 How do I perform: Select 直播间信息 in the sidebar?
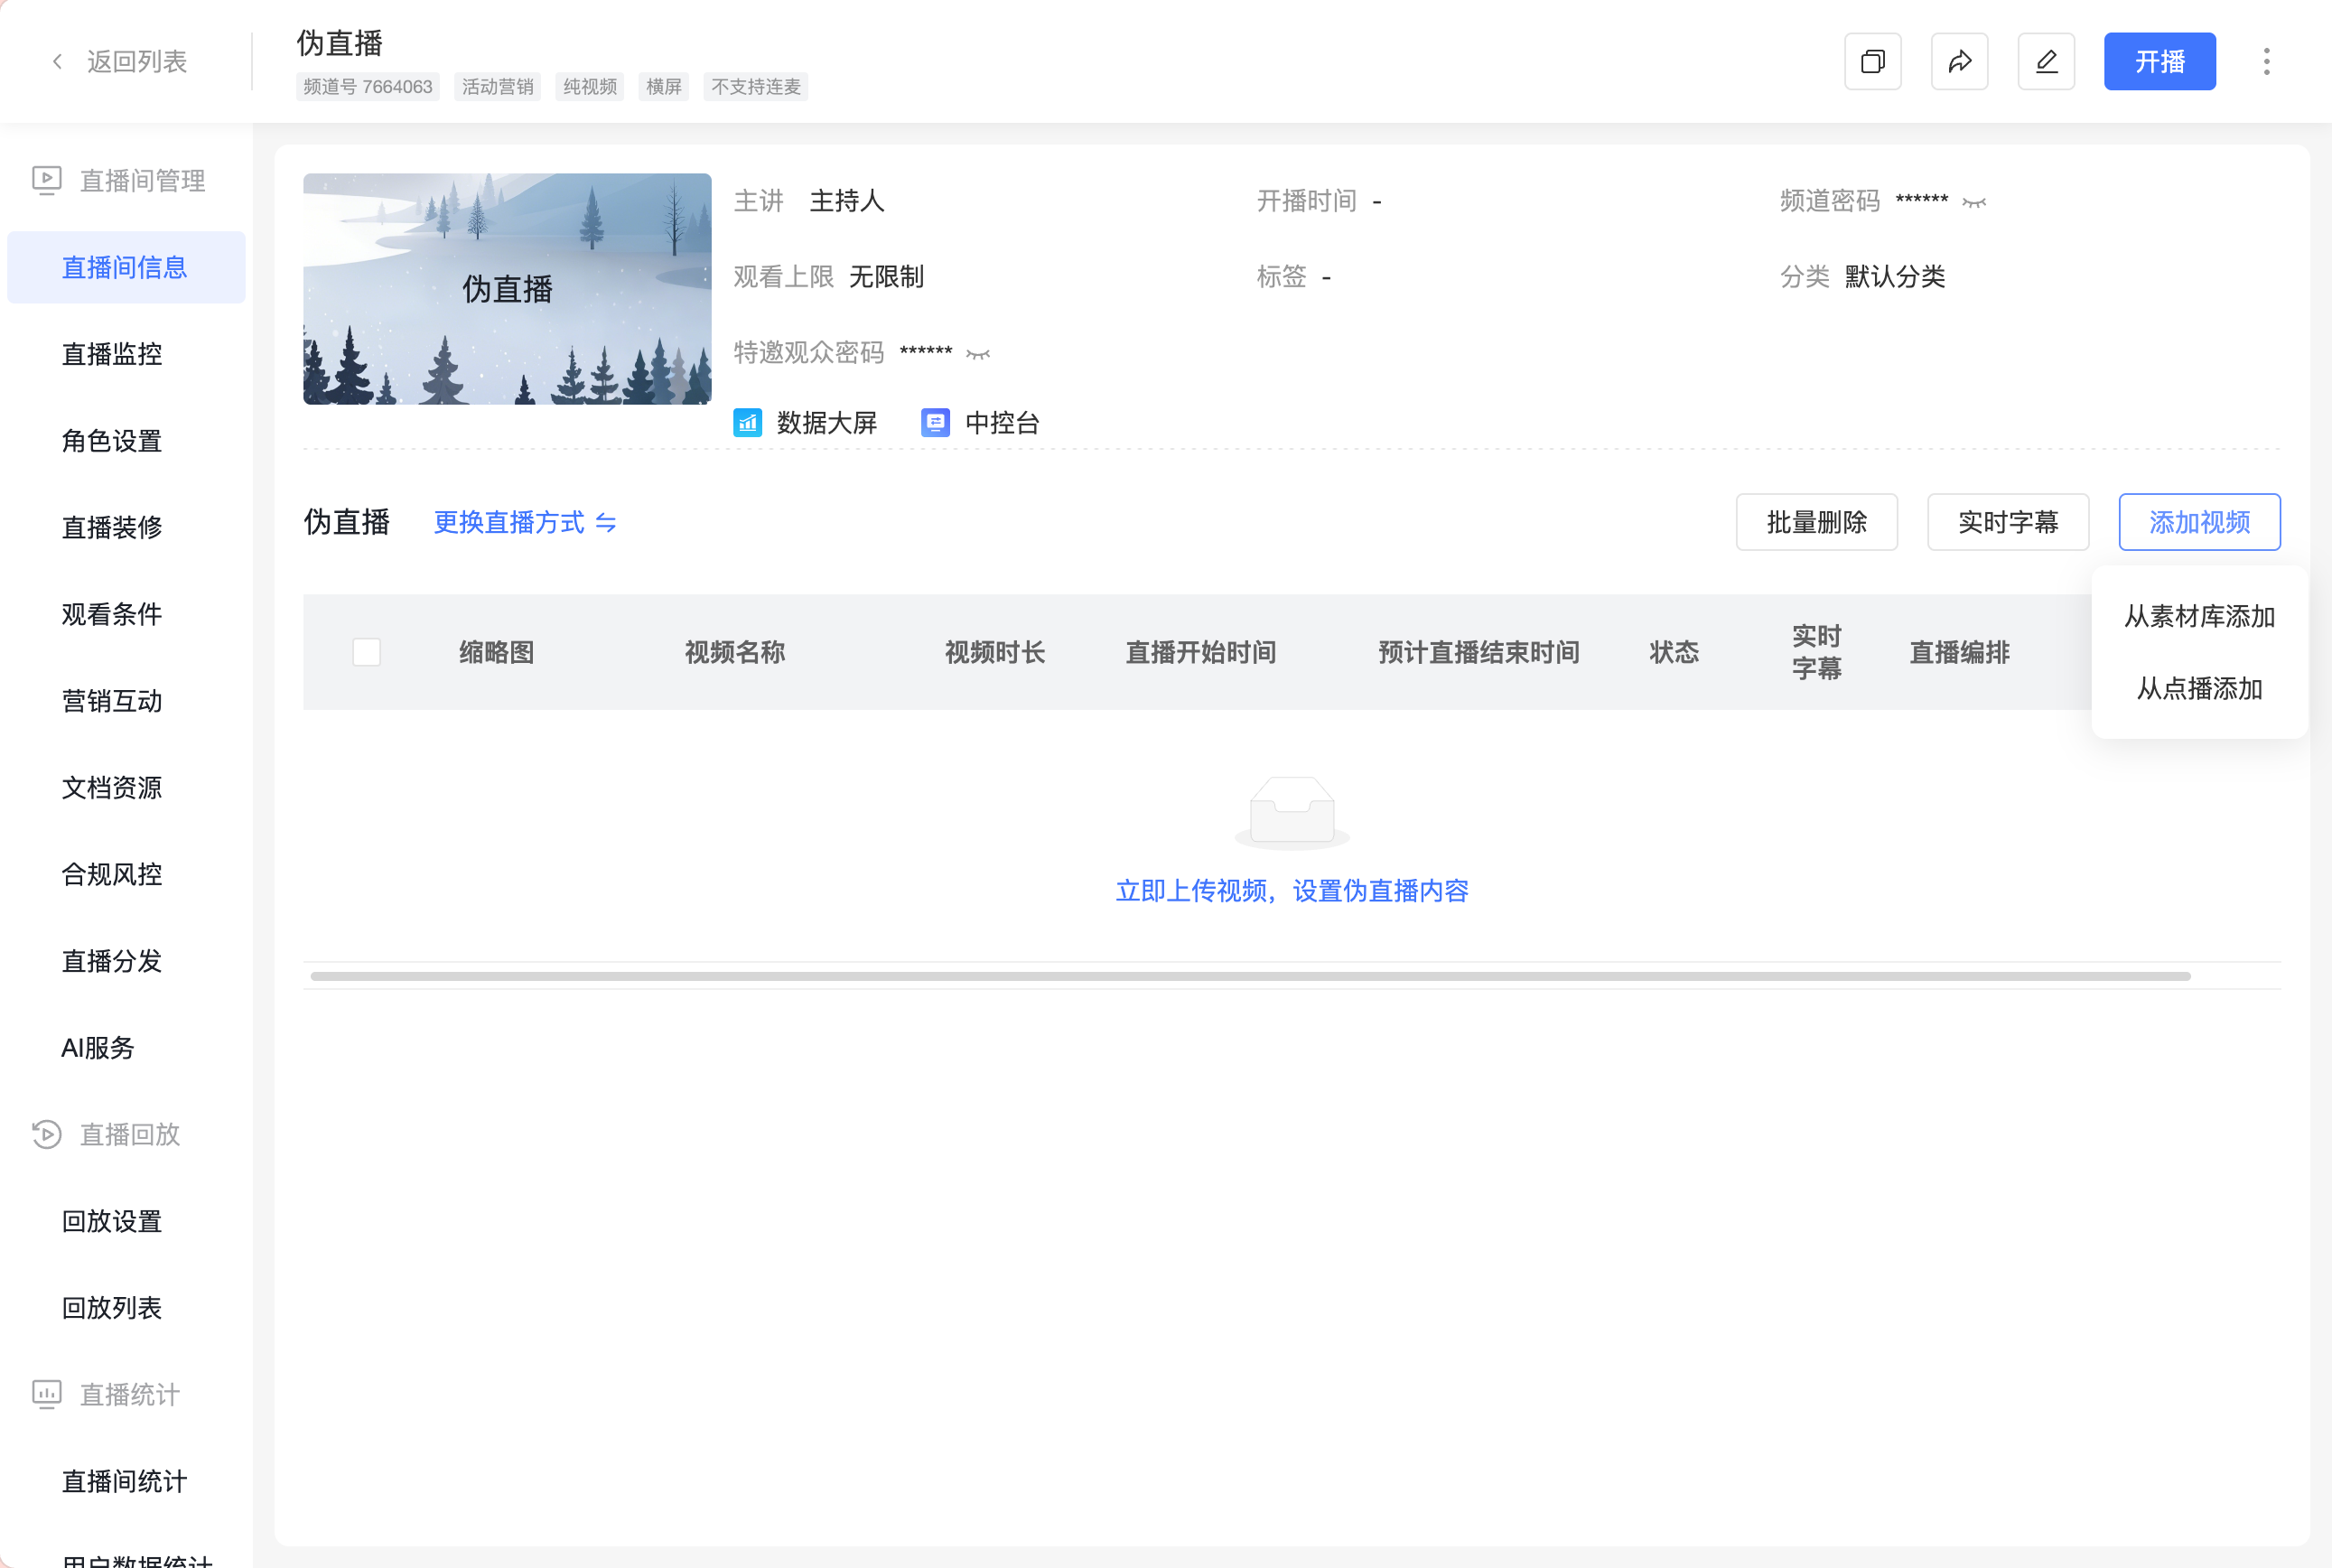126,267
